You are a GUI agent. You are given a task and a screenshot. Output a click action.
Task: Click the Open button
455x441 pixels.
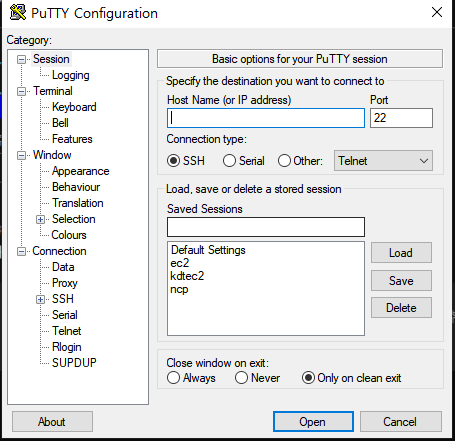point(313,422)
